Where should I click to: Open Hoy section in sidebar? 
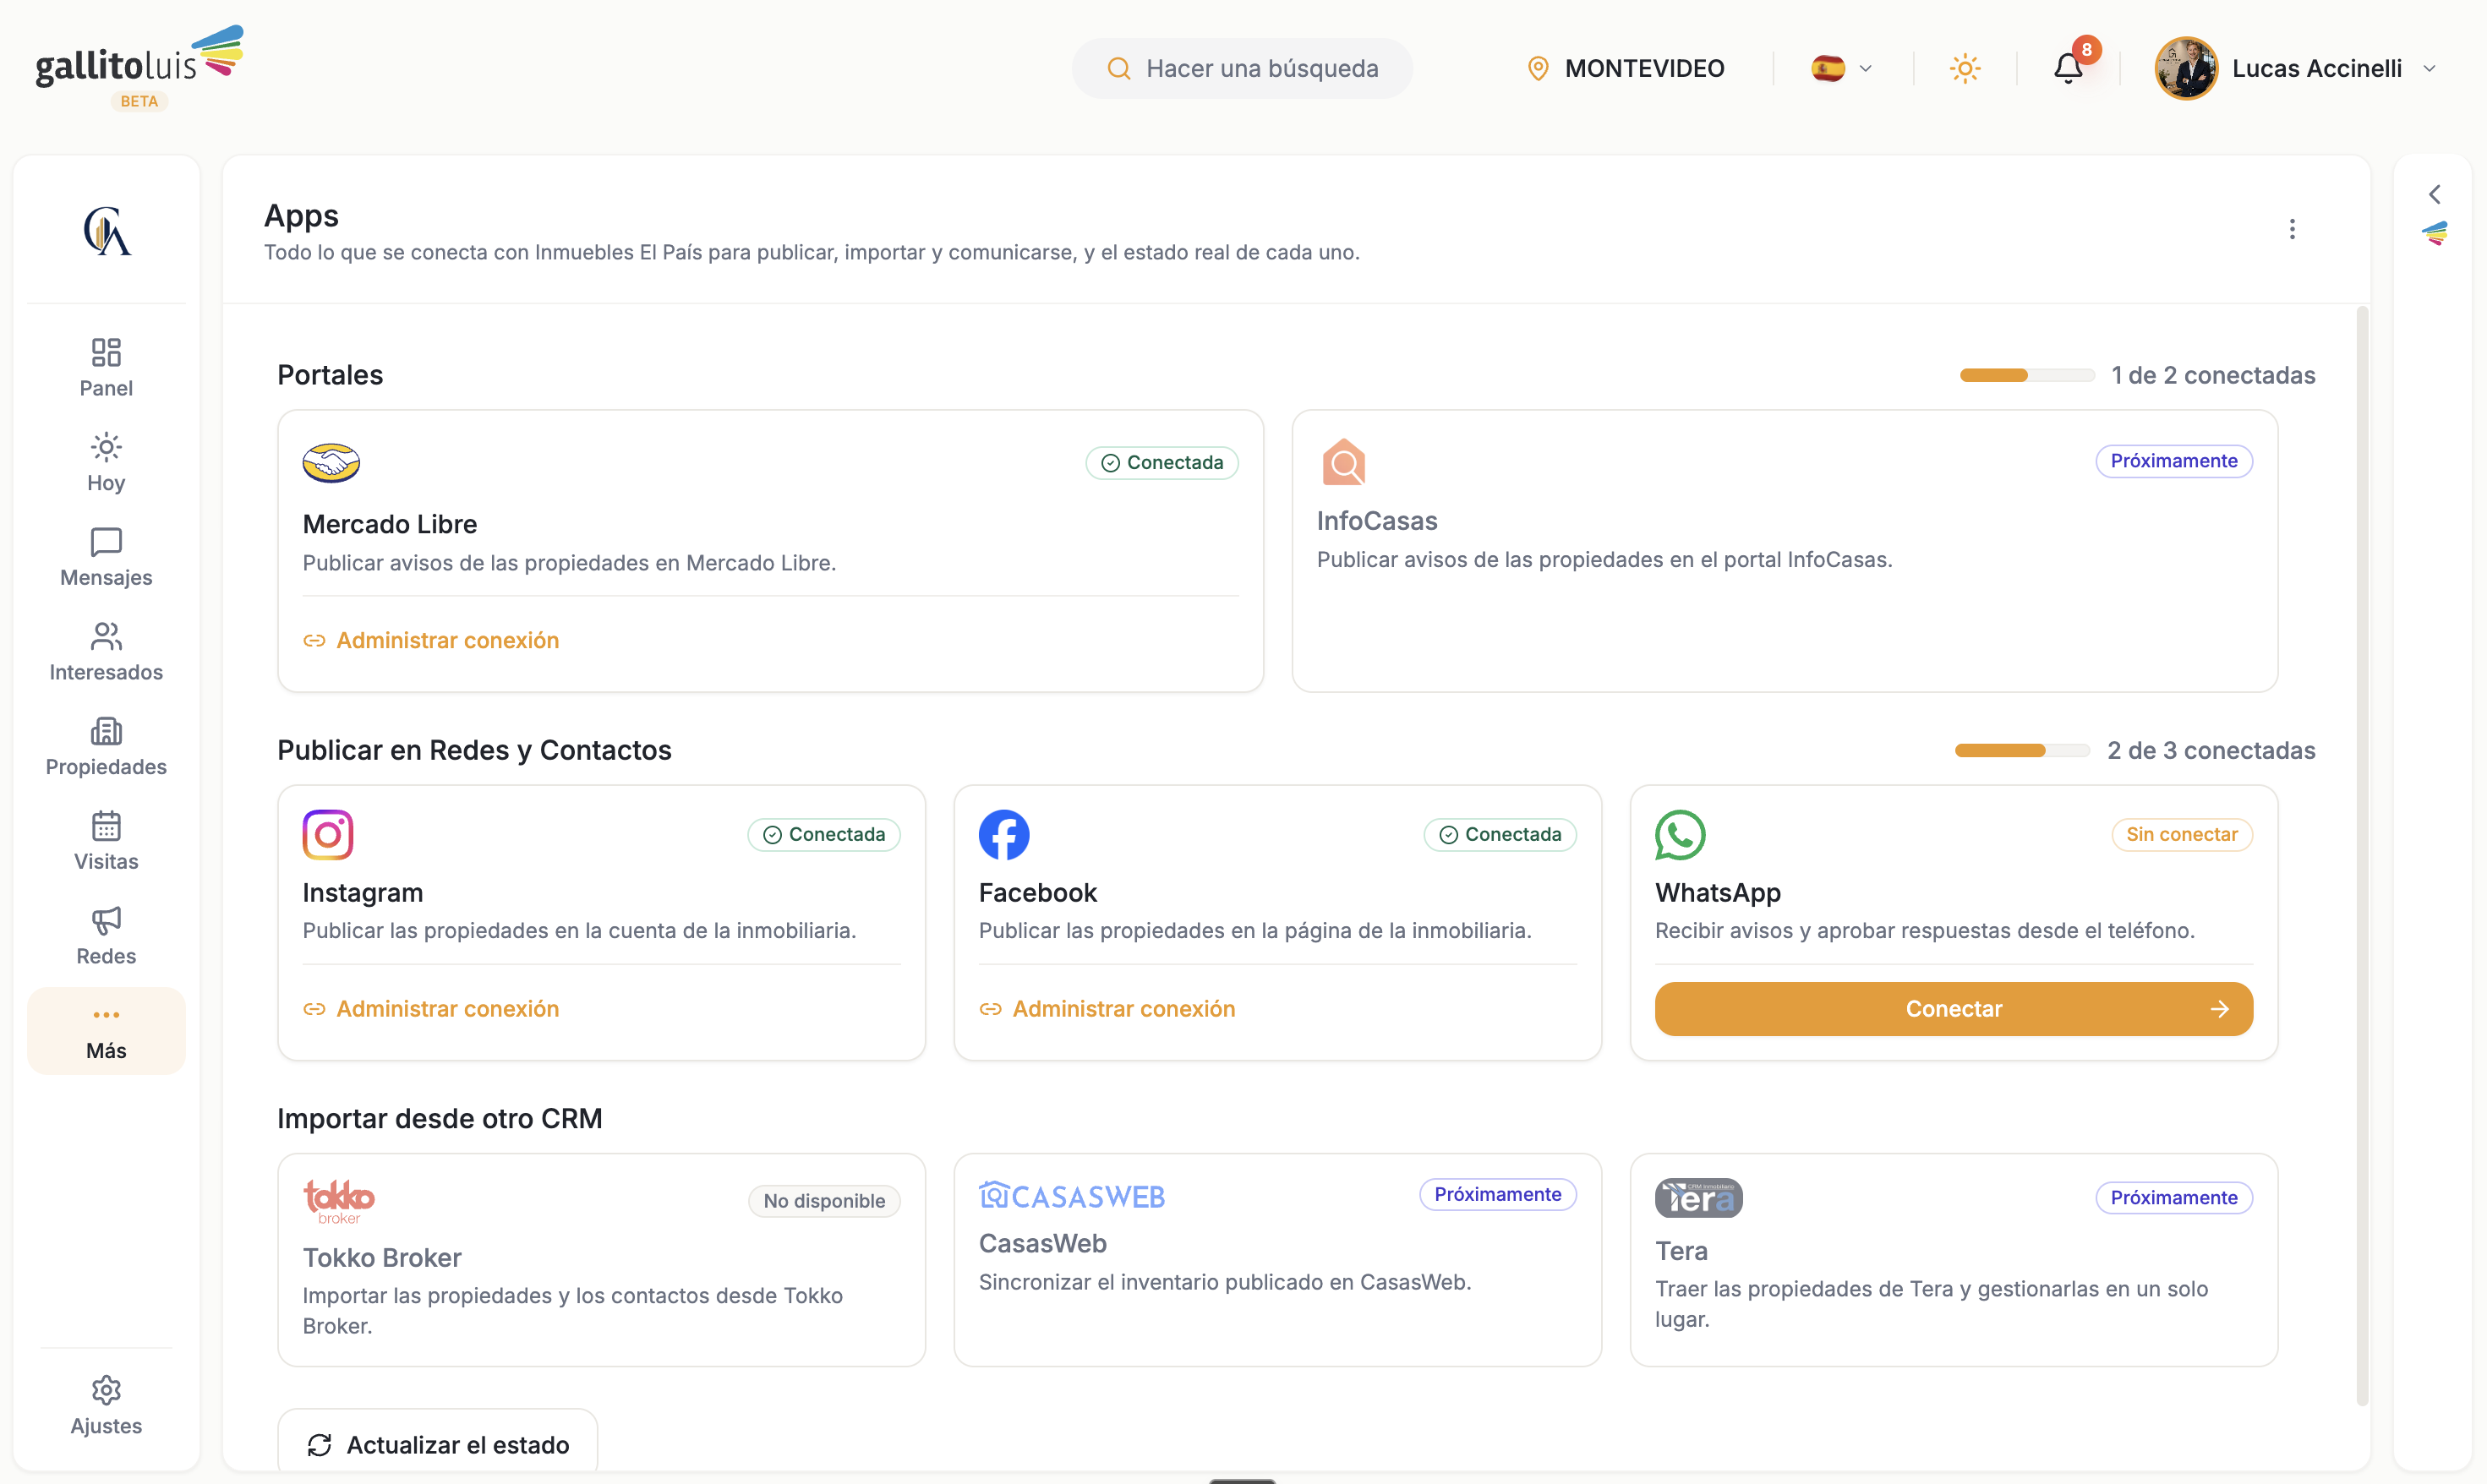click(x=106, y=462)
